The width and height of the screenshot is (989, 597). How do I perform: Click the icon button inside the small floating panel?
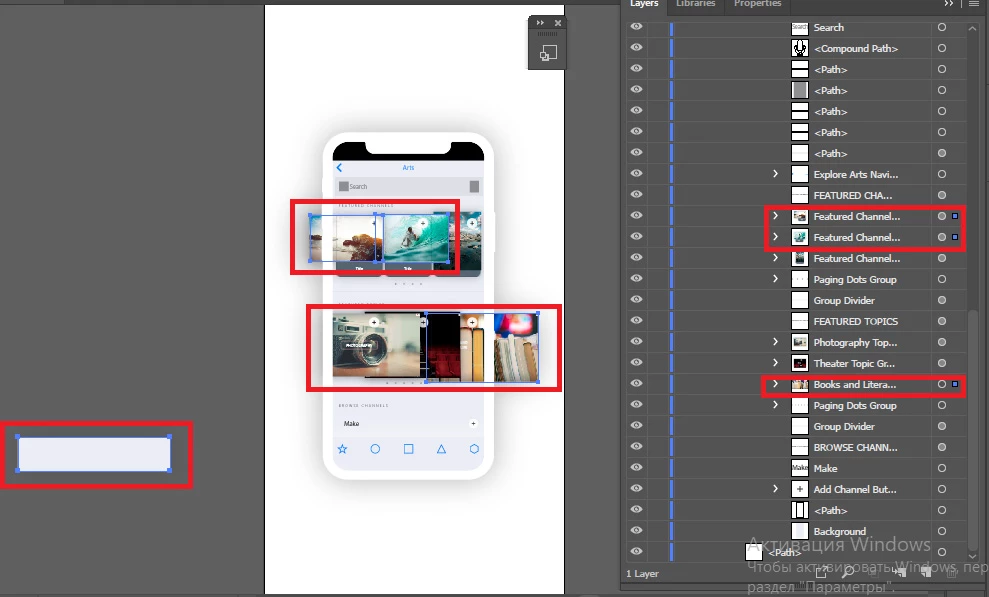click(547, 54)
